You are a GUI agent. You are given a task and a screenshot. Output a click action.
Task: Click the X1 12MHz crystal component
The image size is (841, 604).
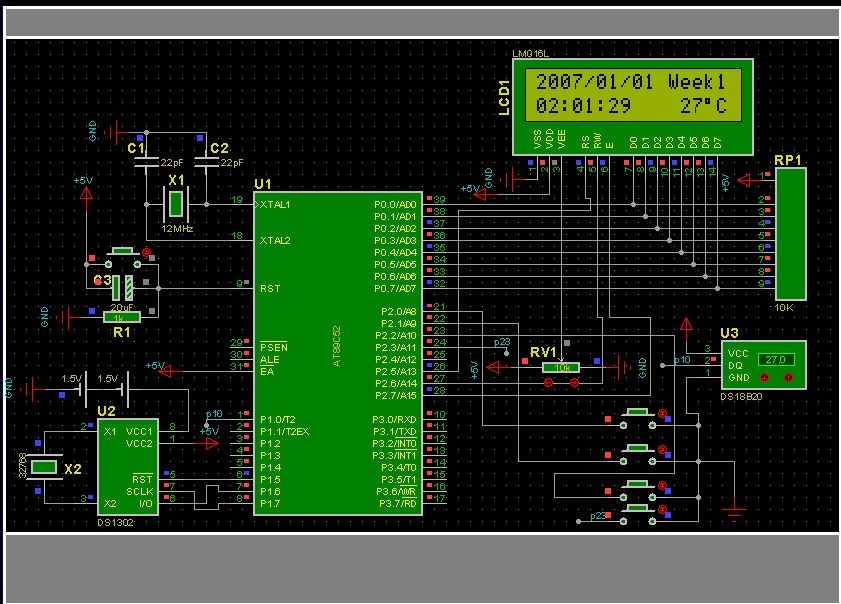(x=176, y=203)
